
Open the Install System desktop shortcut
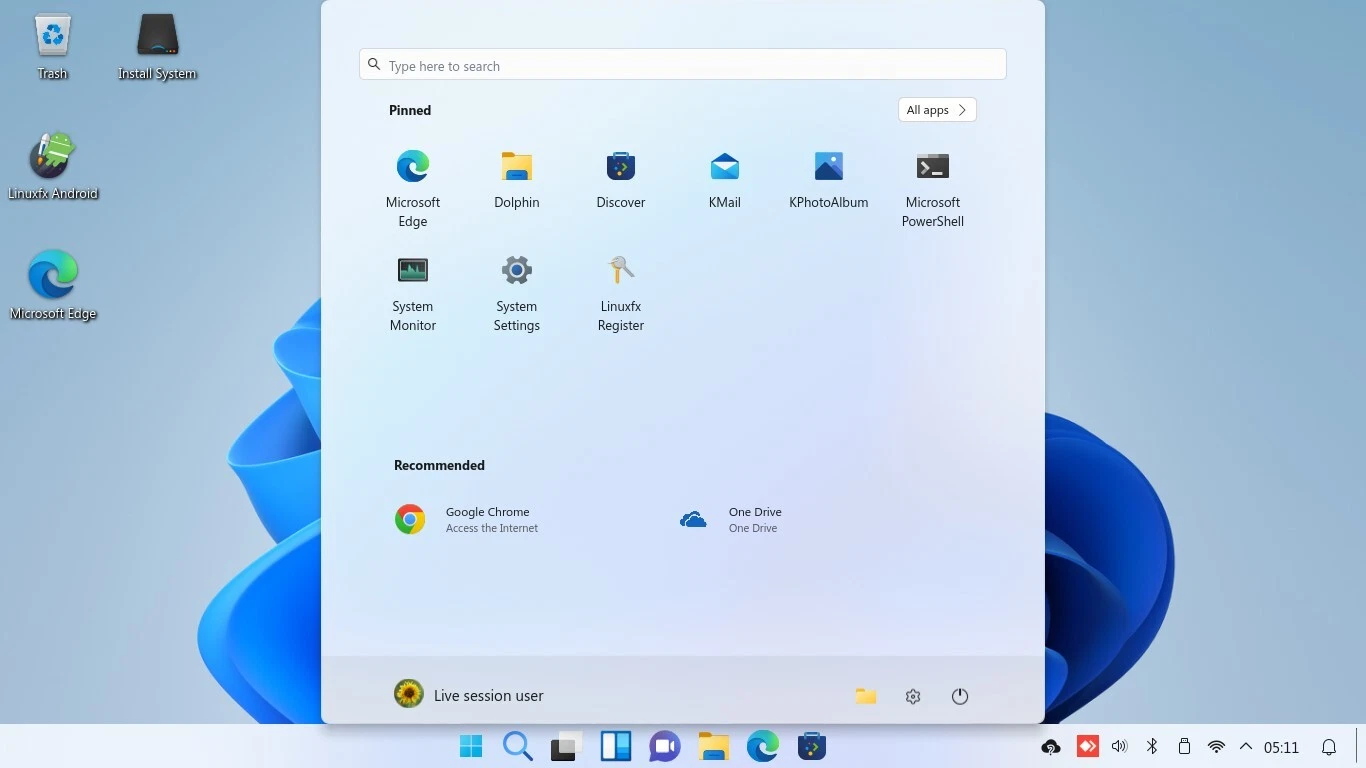coord(157,47)
